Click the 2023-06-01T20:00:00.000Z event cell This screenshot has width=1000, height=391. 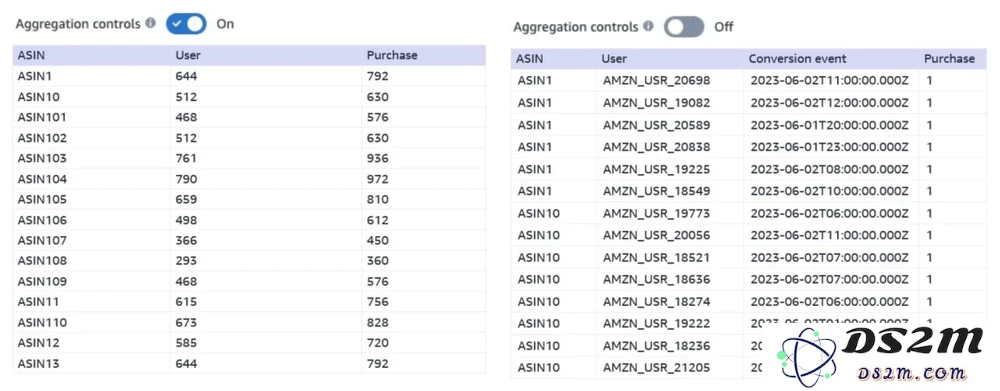[x=829, y=125]
